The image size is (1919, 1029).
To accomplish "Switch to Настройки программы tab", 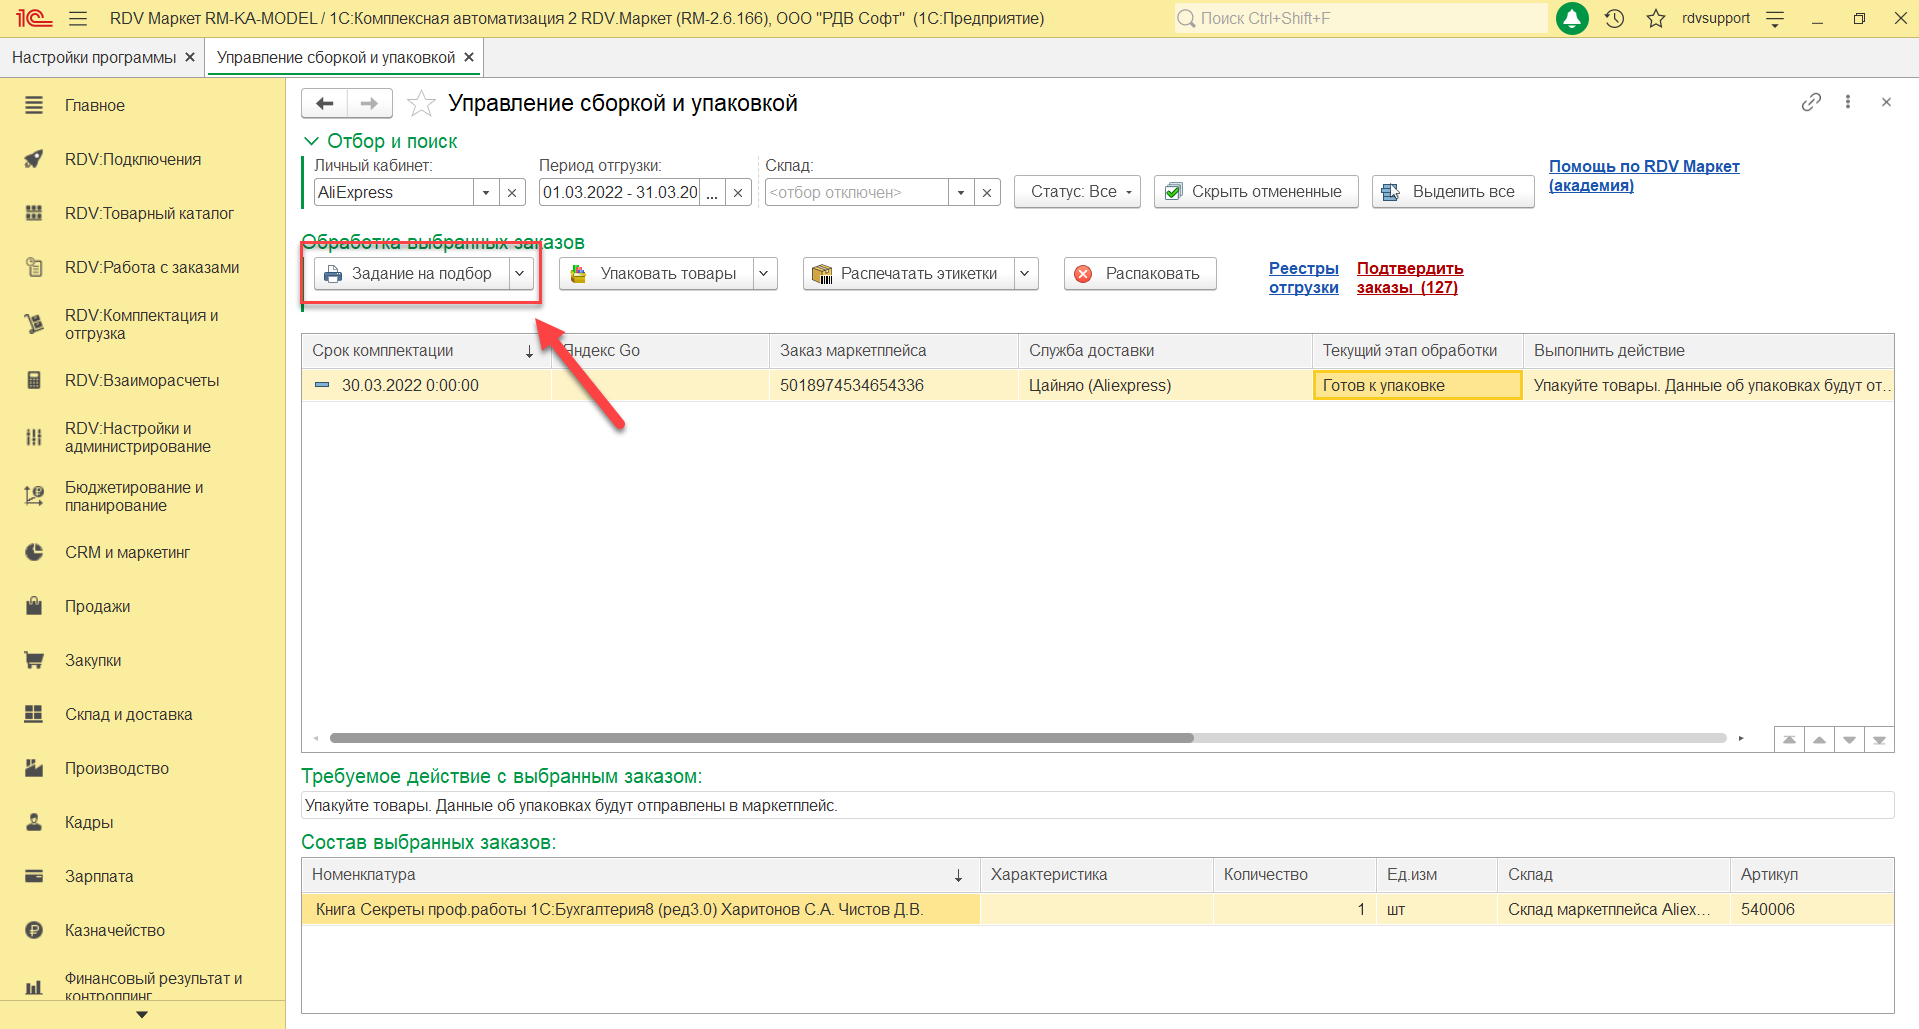I will (x=93, y=58).
